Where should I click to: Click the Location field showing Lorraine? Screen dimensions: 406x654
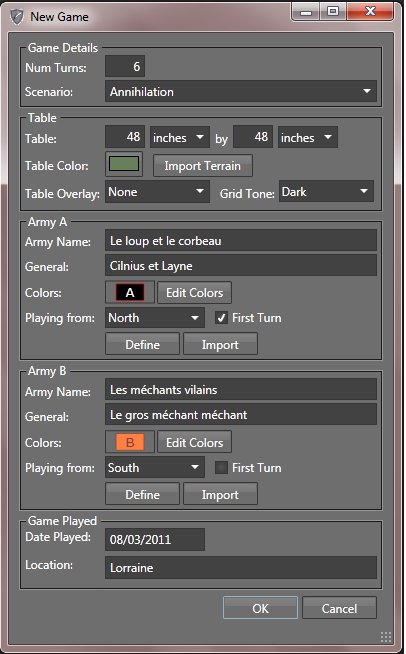[x=241, y=567]
